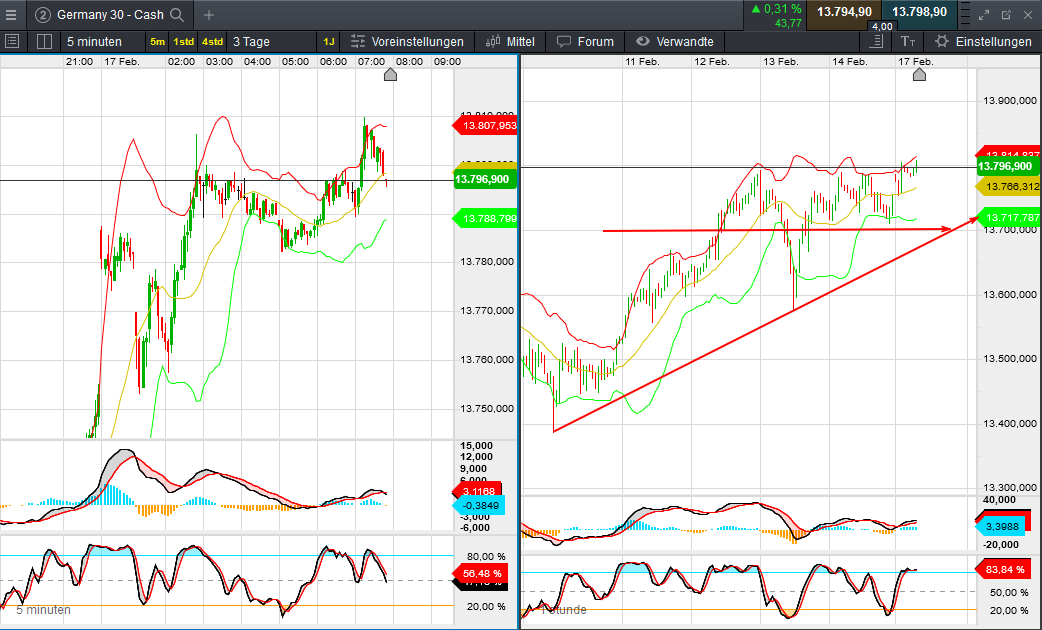1042x630 pixels.
Task: Toggle the split chart layout icon
Action: pyautogui.click(x=45, y=41)
